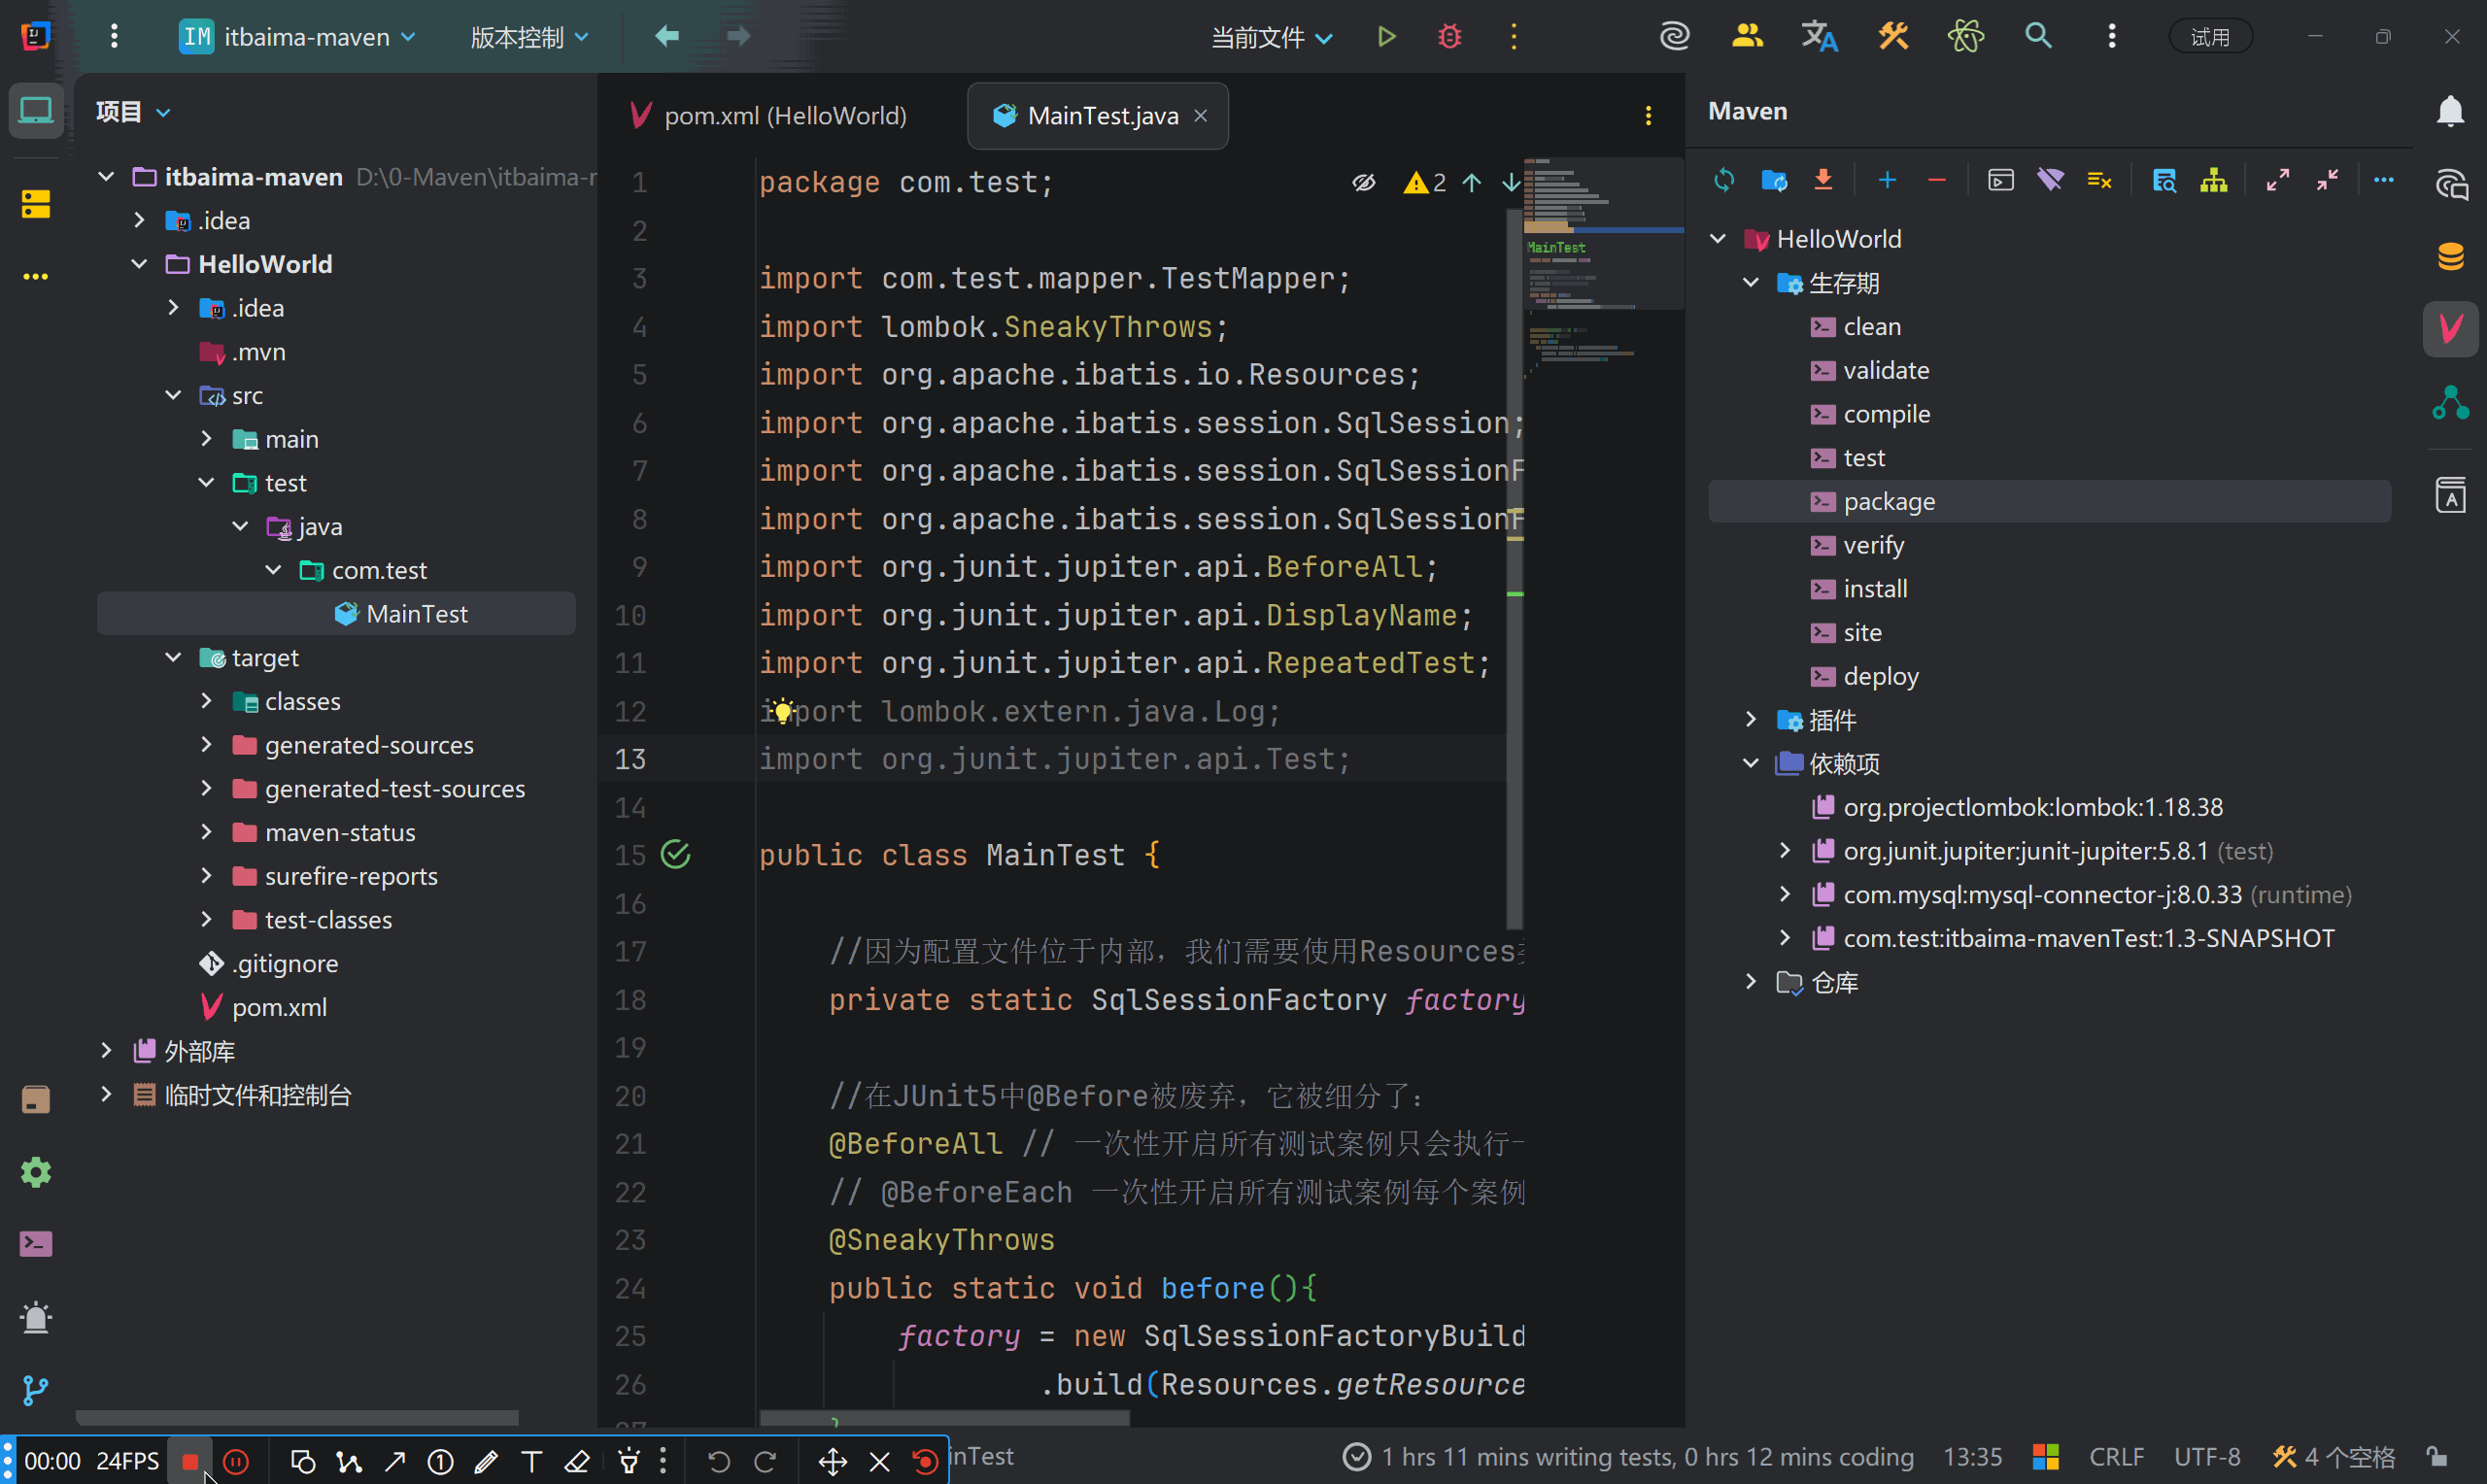This screenshot has height=1484, width=2487.
Task: Toggle Maven offline mode
Action: [2050, 180]
